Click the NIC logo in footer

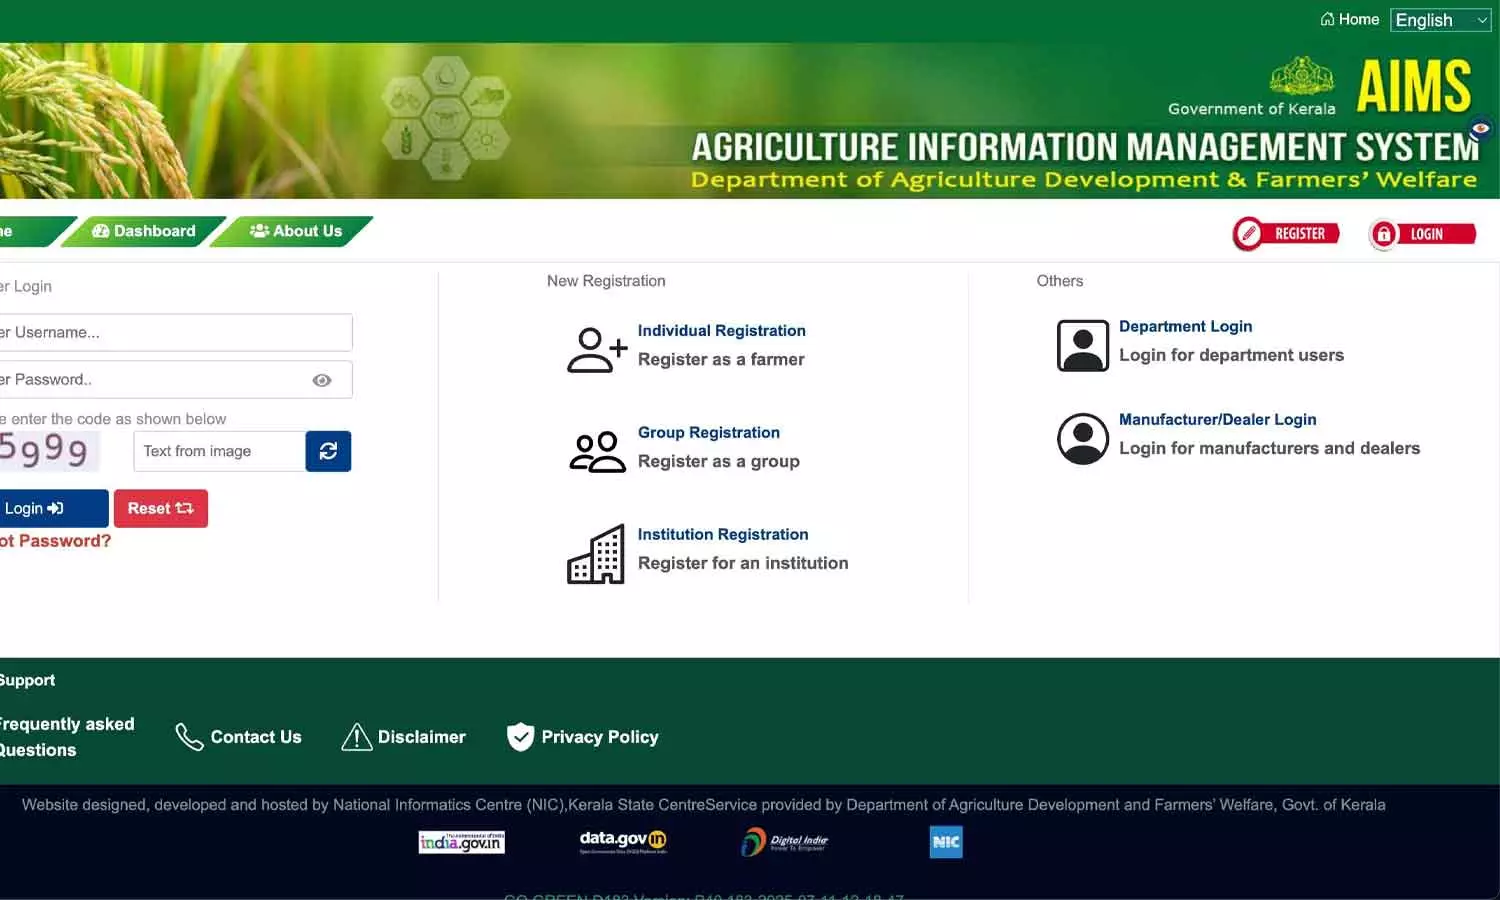[945, 842]
